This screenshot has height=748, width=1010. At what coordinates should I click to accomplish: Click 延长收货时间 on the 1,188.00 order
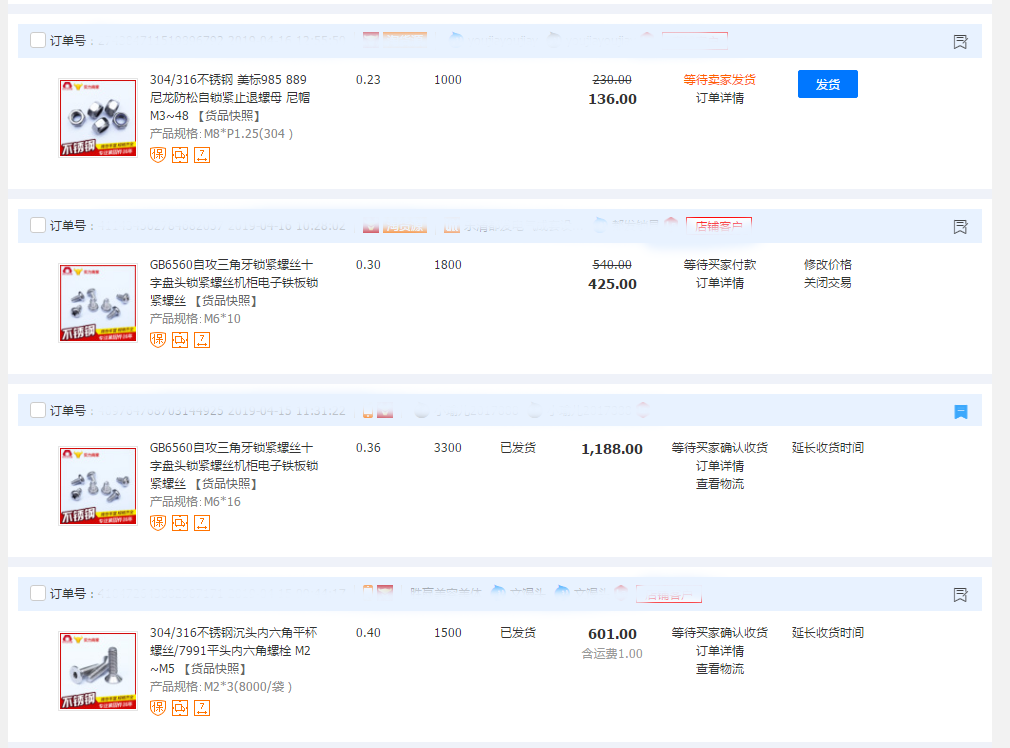point(827,448)
